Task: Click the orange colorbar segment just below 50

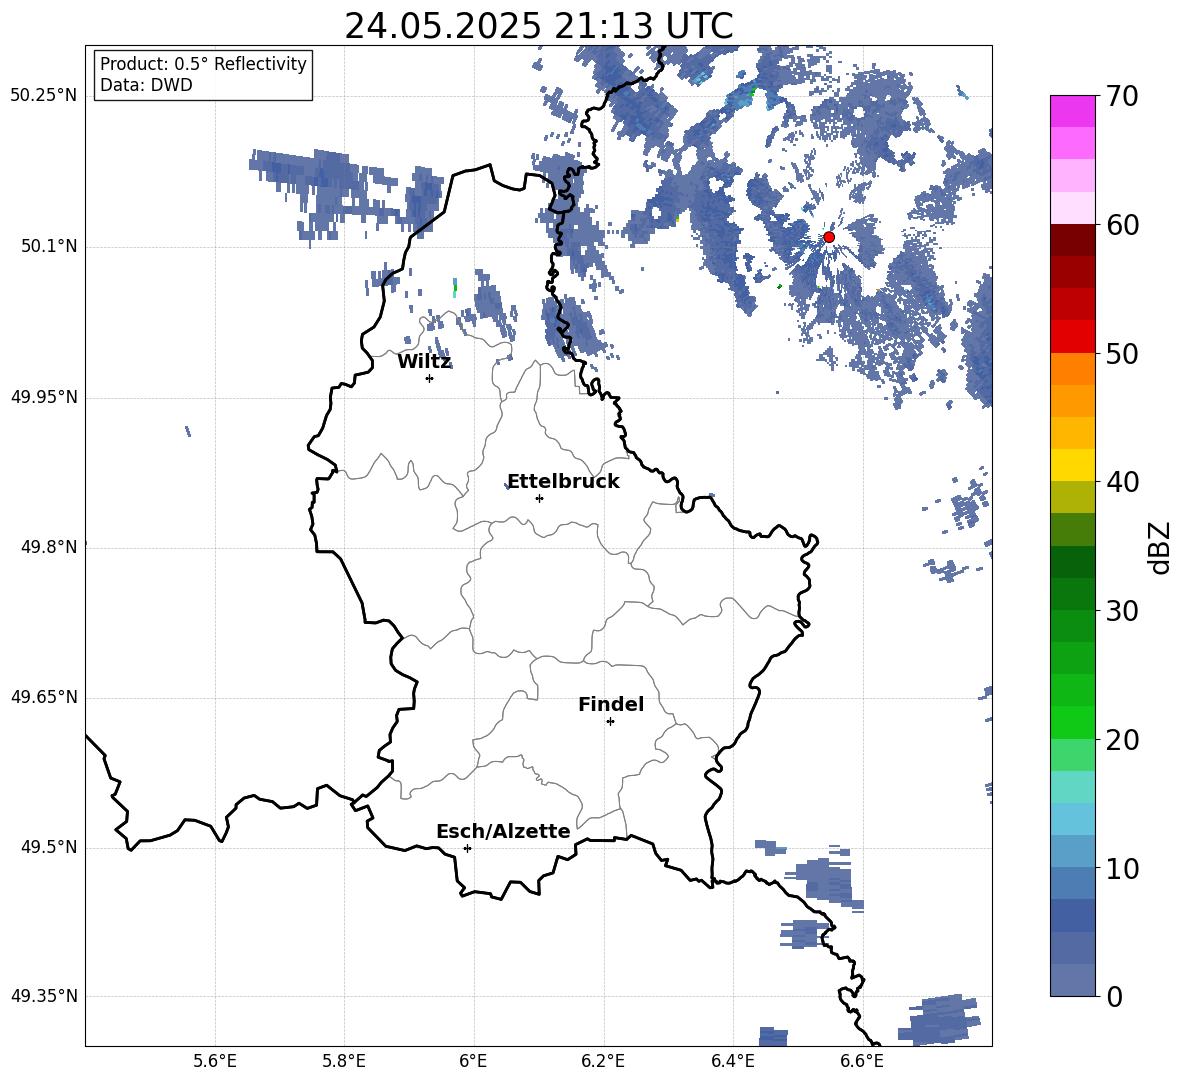Action: pos(1072,368)
